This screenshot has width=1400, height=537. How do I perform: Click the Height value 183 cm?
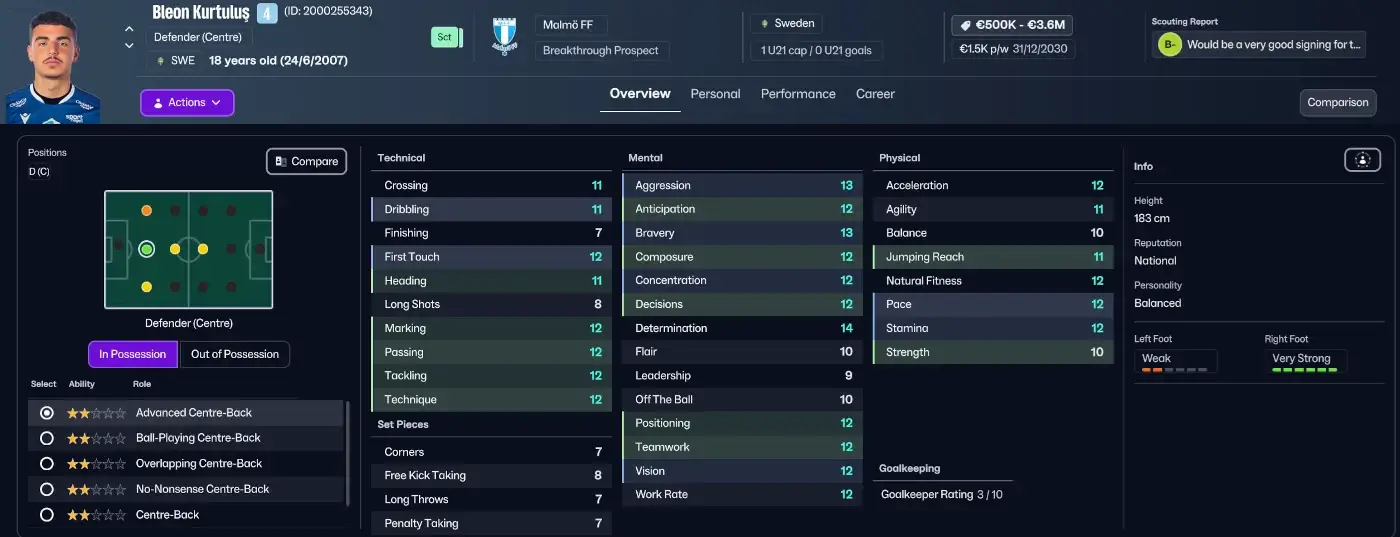pos(1152,218)
